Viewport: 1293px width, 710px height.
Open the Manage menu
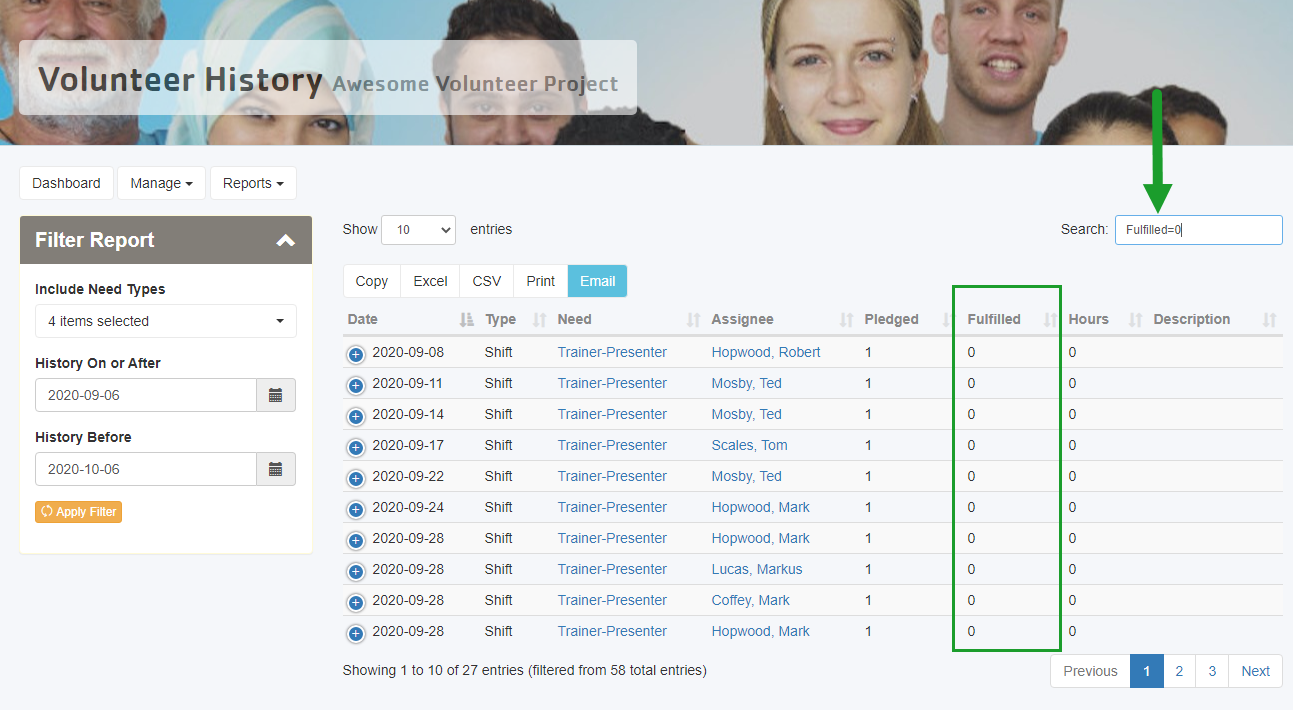point(161,183)
